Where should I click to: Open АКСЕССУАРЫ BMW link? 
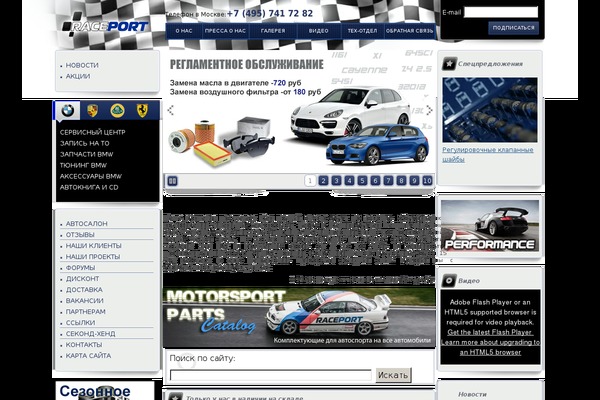[x=91, y=176]
